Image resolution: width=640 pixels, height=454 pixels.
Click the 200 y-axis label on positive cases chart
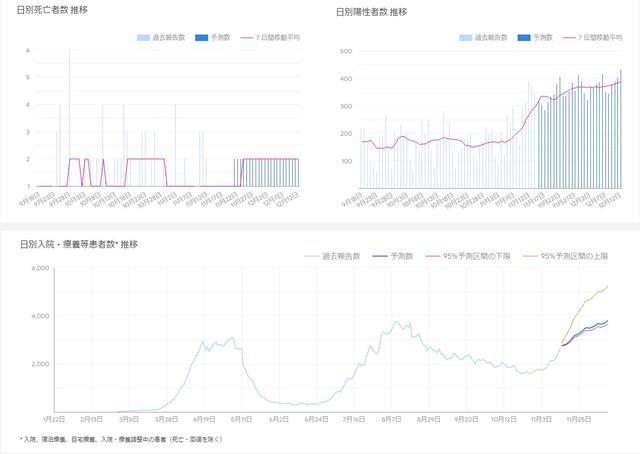[346, 134]
